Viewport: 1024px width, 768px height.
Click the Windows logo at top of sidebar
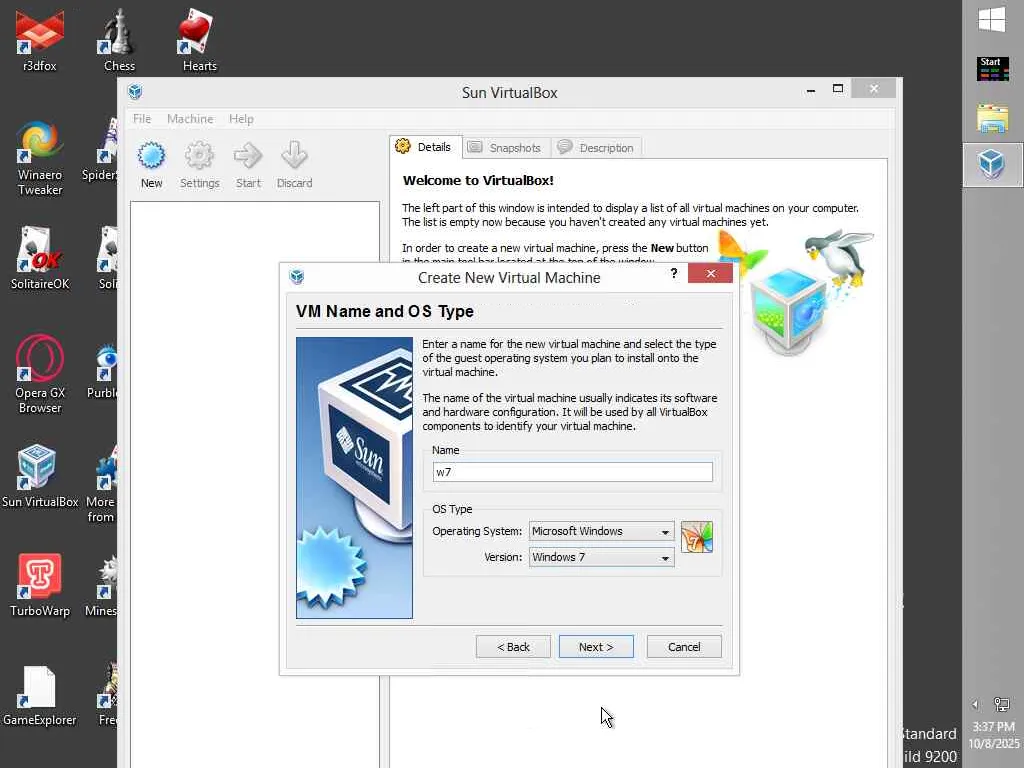tap(992, 20)
